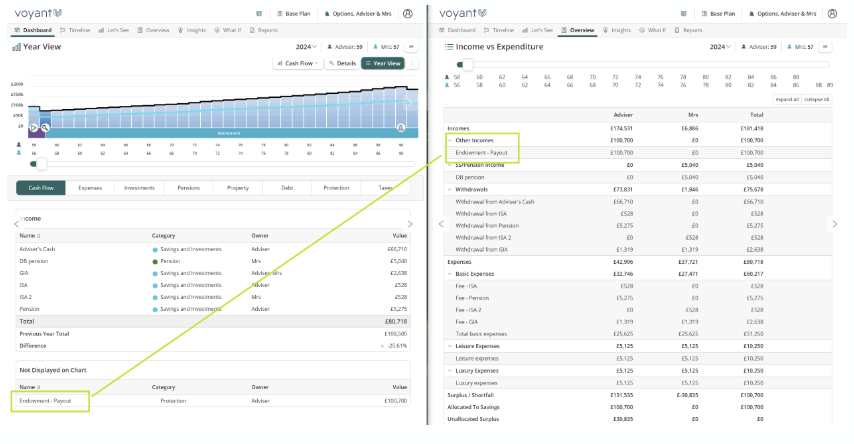Image resolution: width=854 pixels, height=444 pixels.
Task: Open the Protection category tab
Action: click(x=337, y=187)
